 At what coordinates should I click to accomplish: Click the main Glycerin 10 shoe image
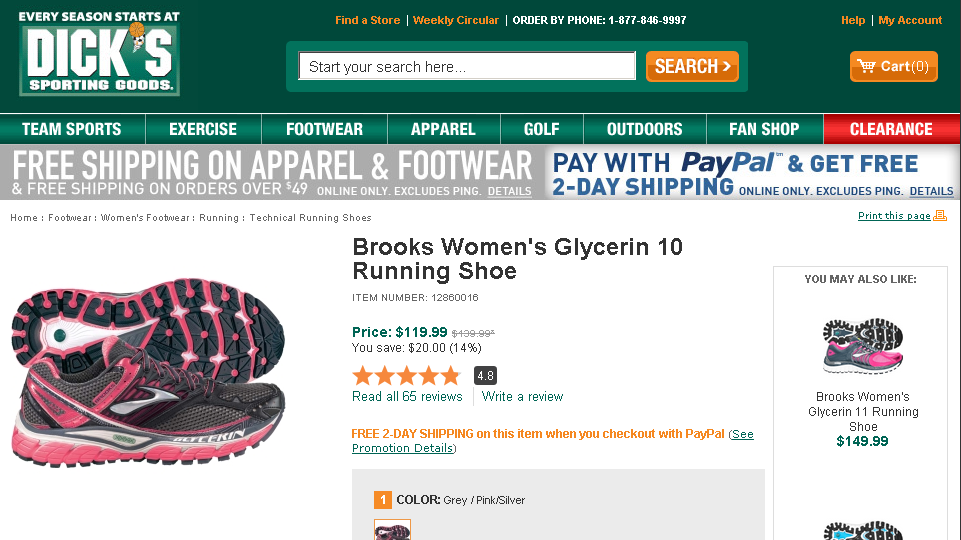click(x=148, y=372)
